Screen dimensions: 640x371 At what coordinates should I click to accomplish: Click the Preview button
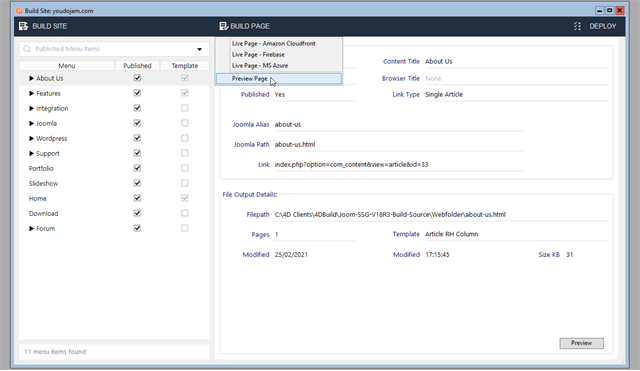tap(581, 343)
